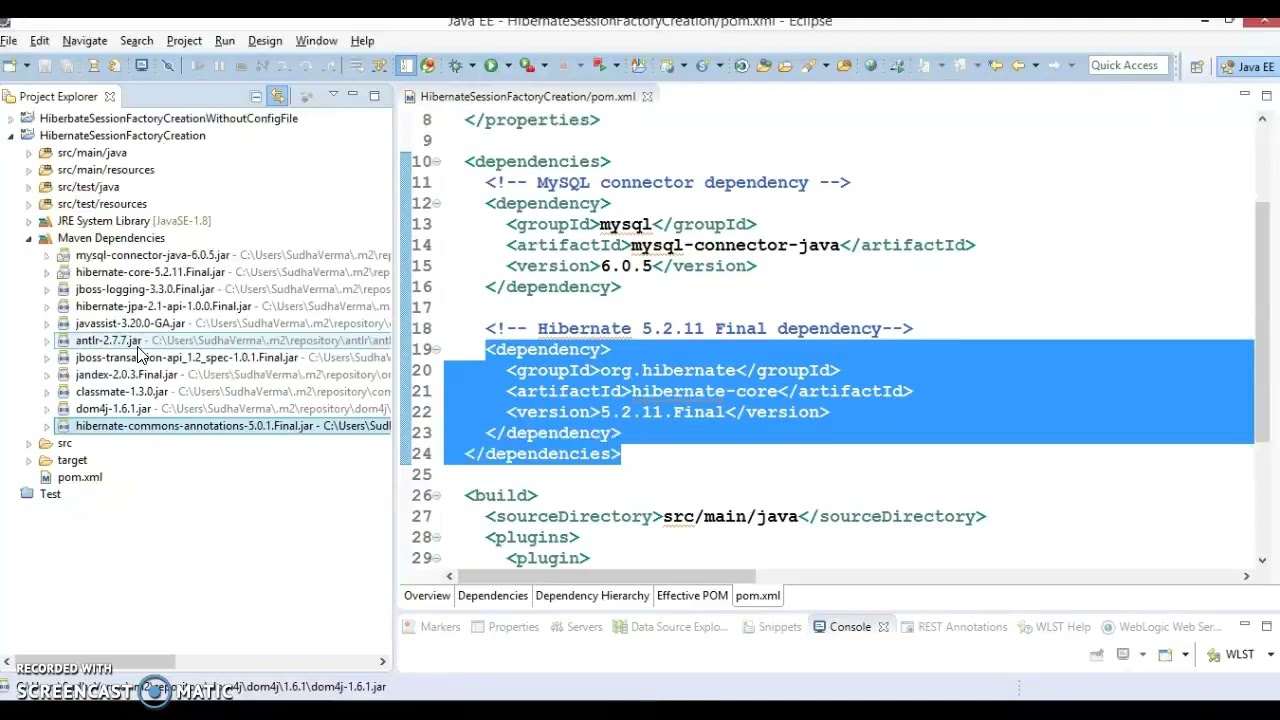This screenshot has width=1280, height=720.
Task: Click the Run Last Tool external tools icon
Action: (527, 66)
